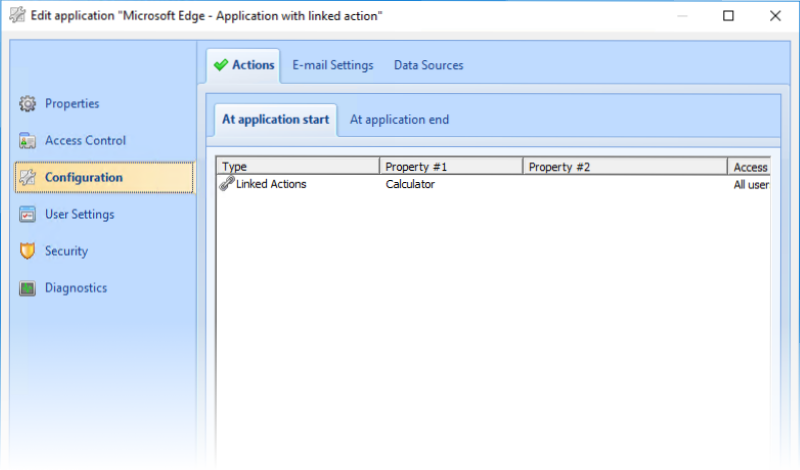Select the At application end tab
800x470 pixels.
[399, 119]
